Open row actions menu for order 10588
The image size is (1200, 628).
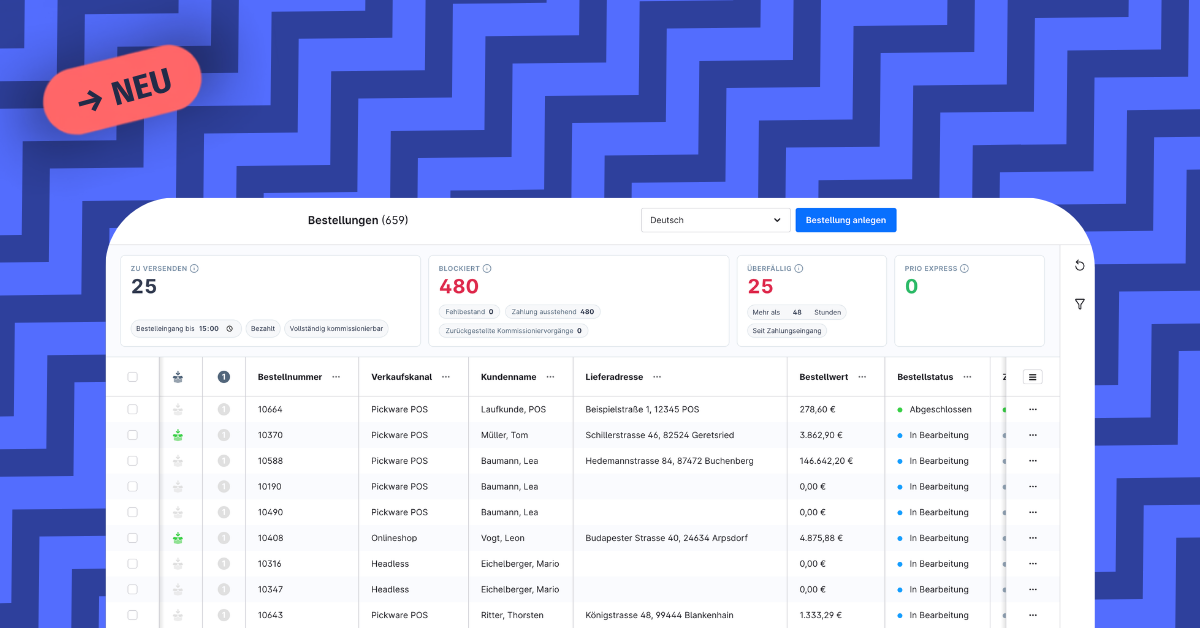[1033, 461]
